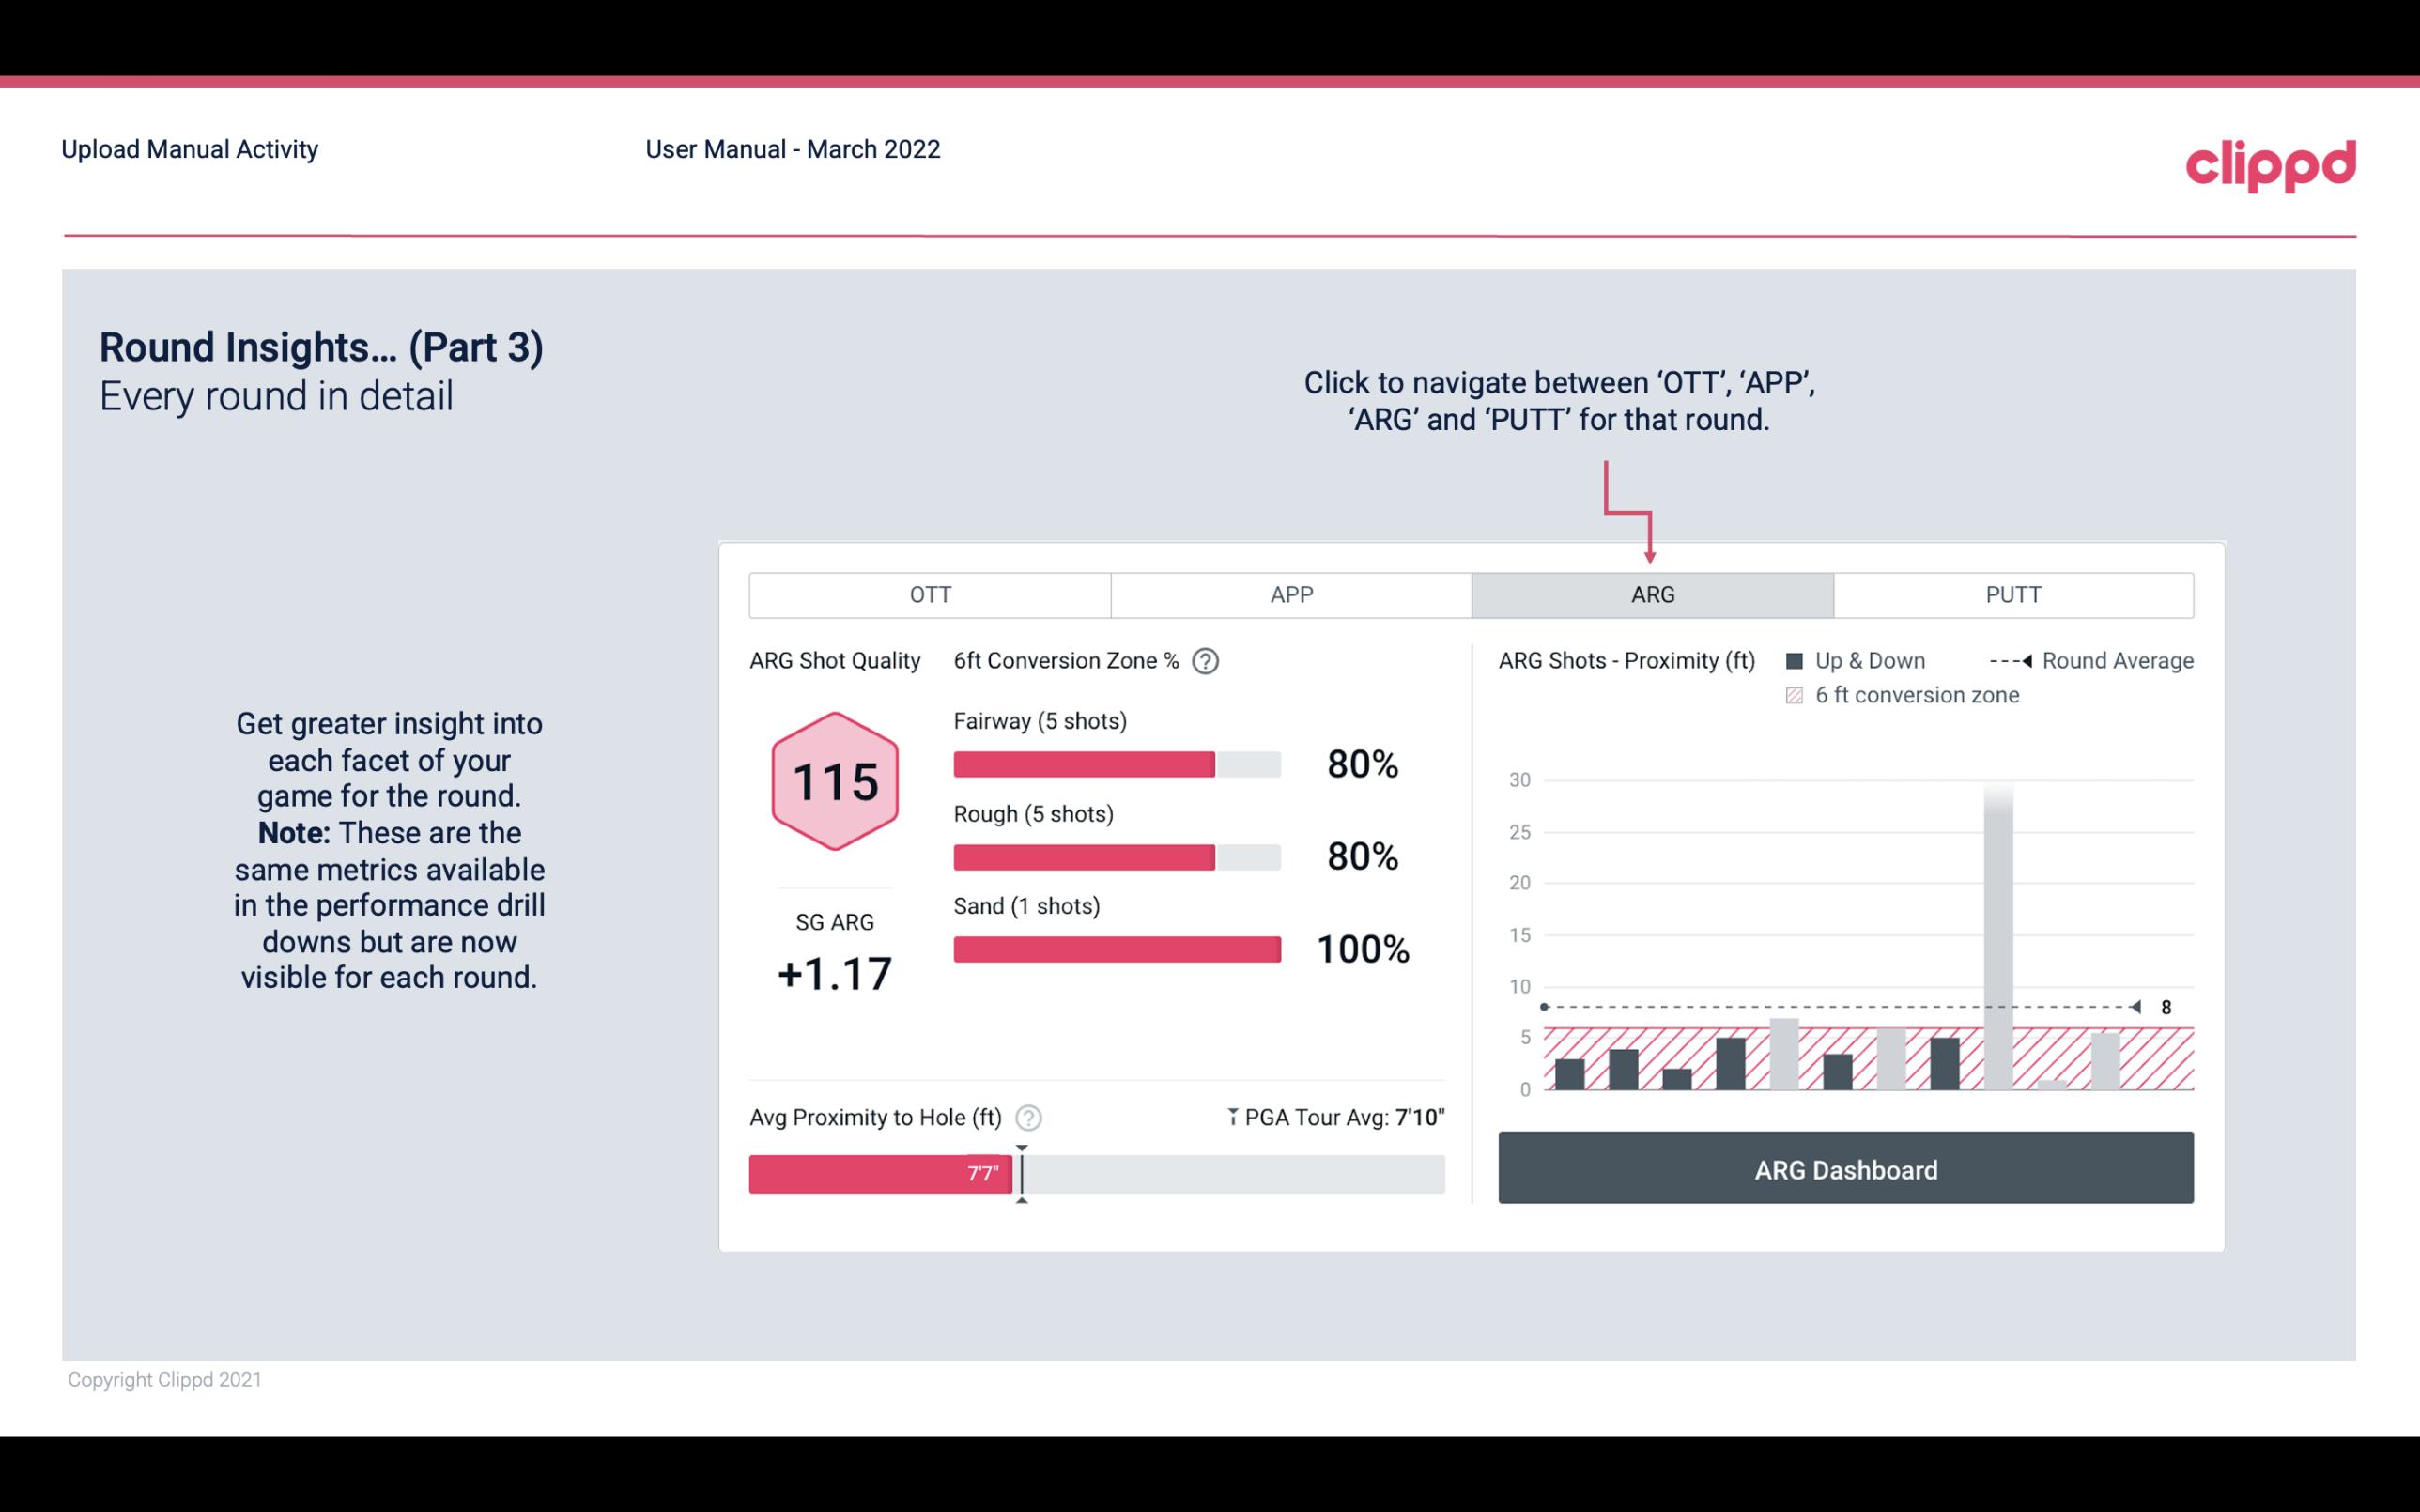This screenshot has width=2420, height=1512.
Task: Select the OTT tab
Action: [930, 595]
